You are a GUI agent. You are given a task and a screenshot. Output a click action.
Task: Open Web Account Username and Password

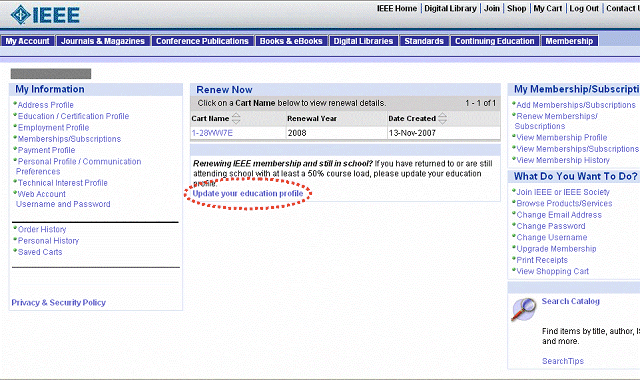[x=63, y=199]
